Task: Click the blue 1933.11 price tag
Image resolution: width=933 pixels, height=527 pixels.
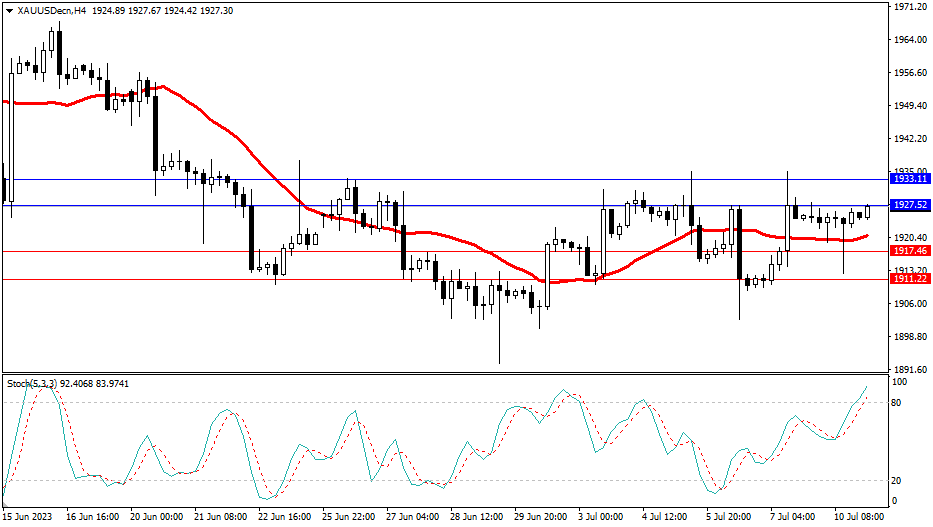Action: (x=910, y=178)
